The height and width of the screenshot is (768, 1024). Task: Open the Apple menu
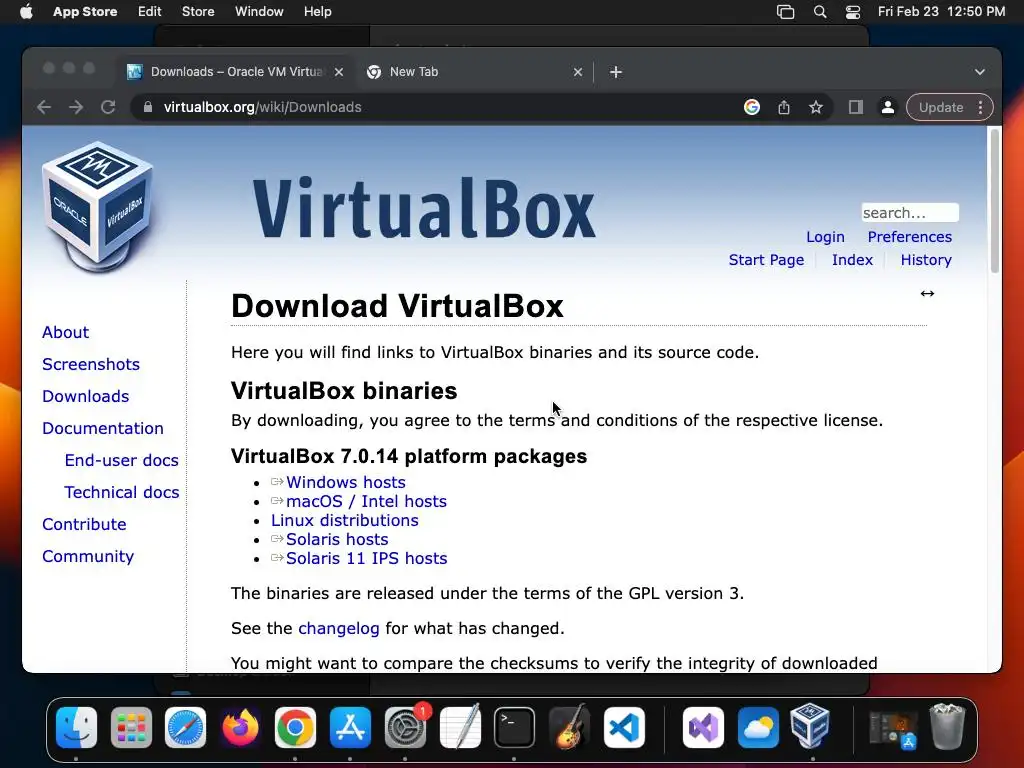pyautogui.click(x=26, y=11)
